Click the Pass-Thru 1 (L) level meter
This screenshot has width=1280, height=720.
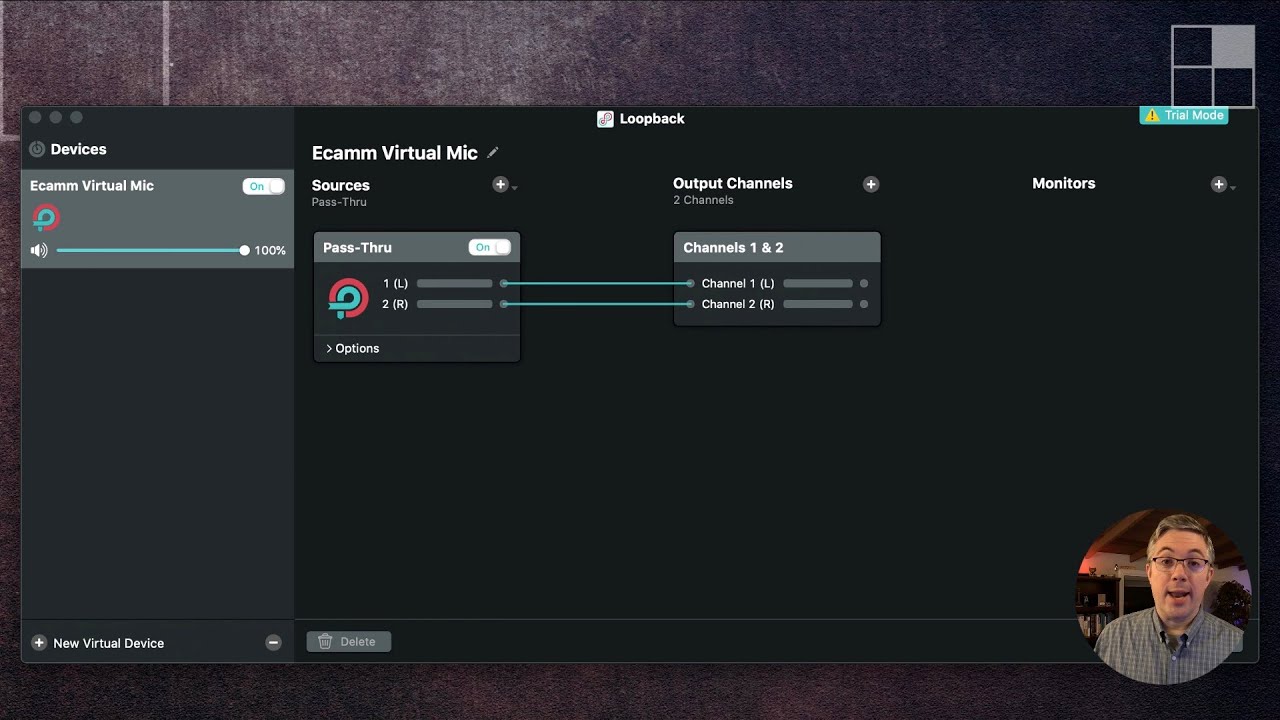click(455, 283)
